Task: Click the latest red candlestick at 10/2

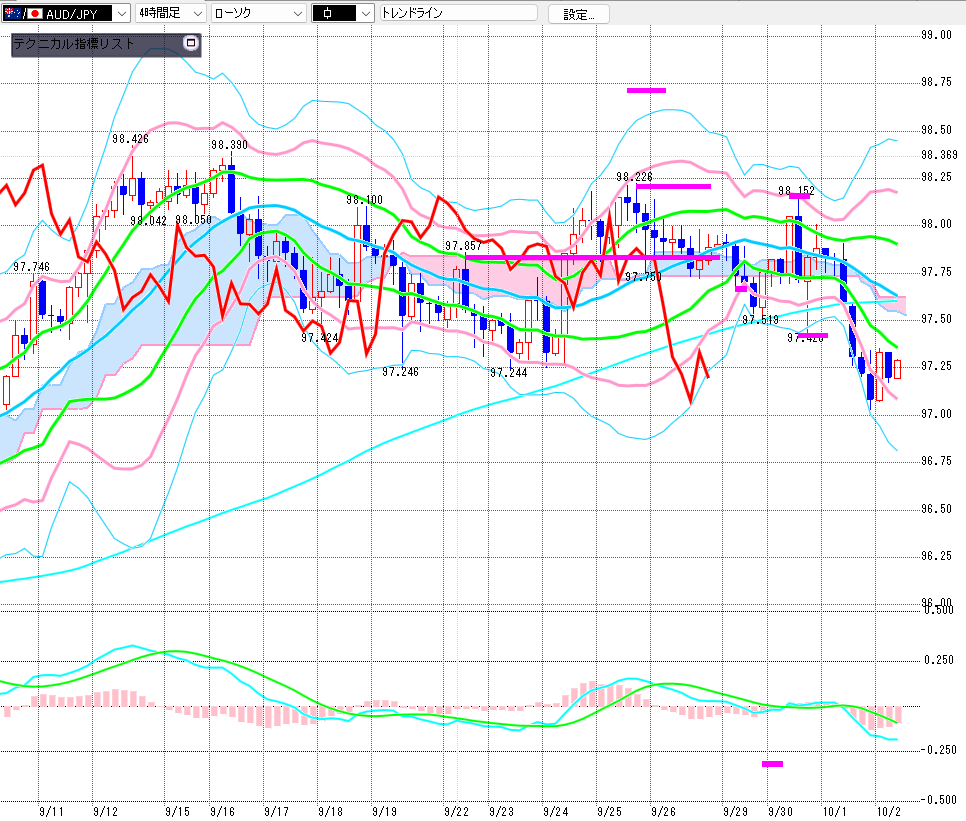Action: click(898, 369)
